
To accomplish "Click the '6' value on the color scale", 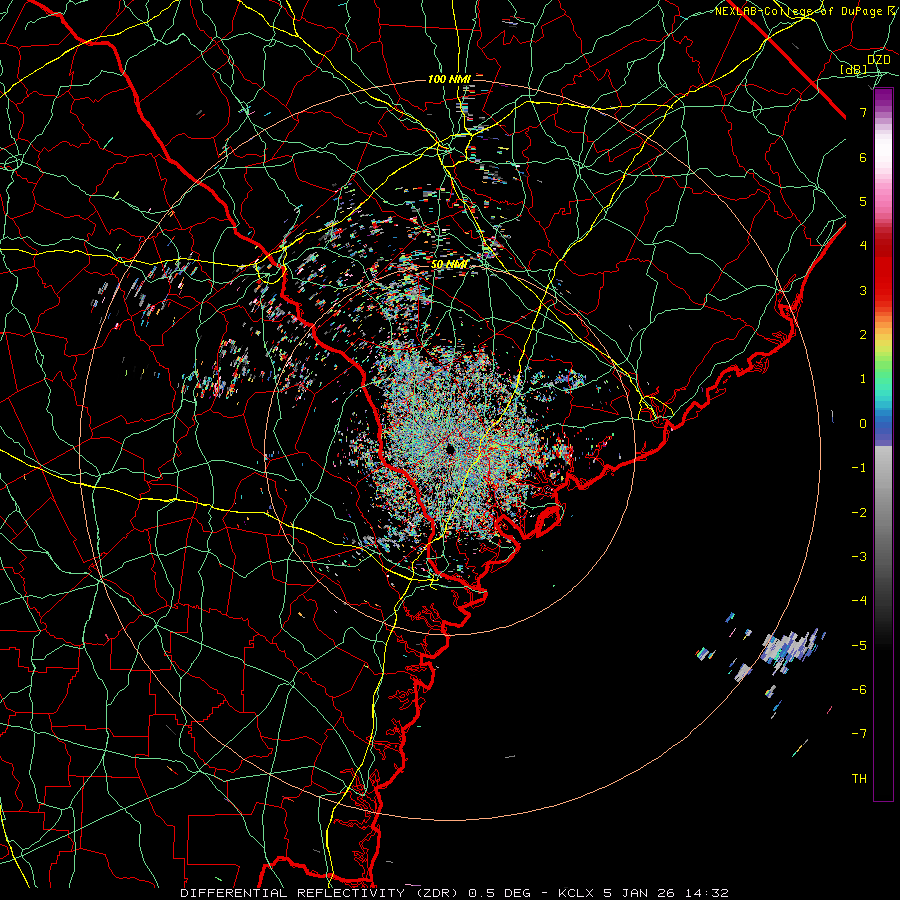I will click(863, 157).
